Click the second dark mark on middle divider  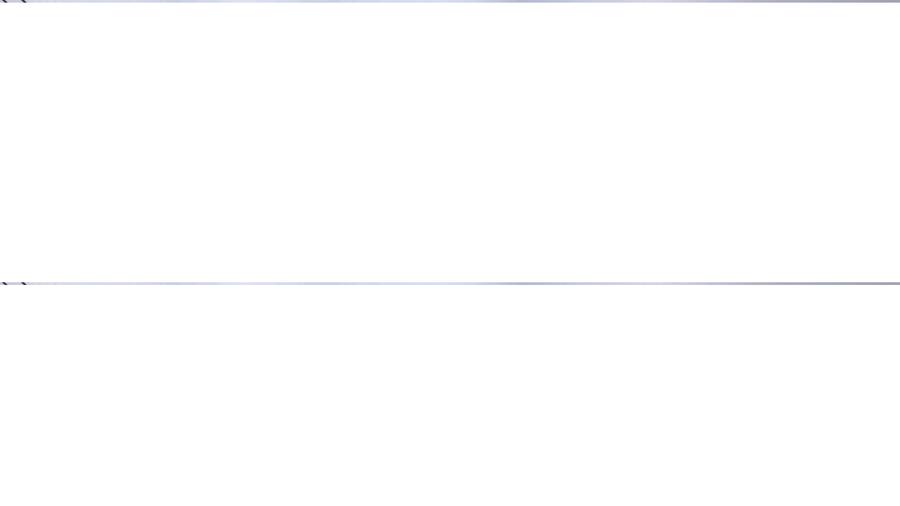click(24, 283)
